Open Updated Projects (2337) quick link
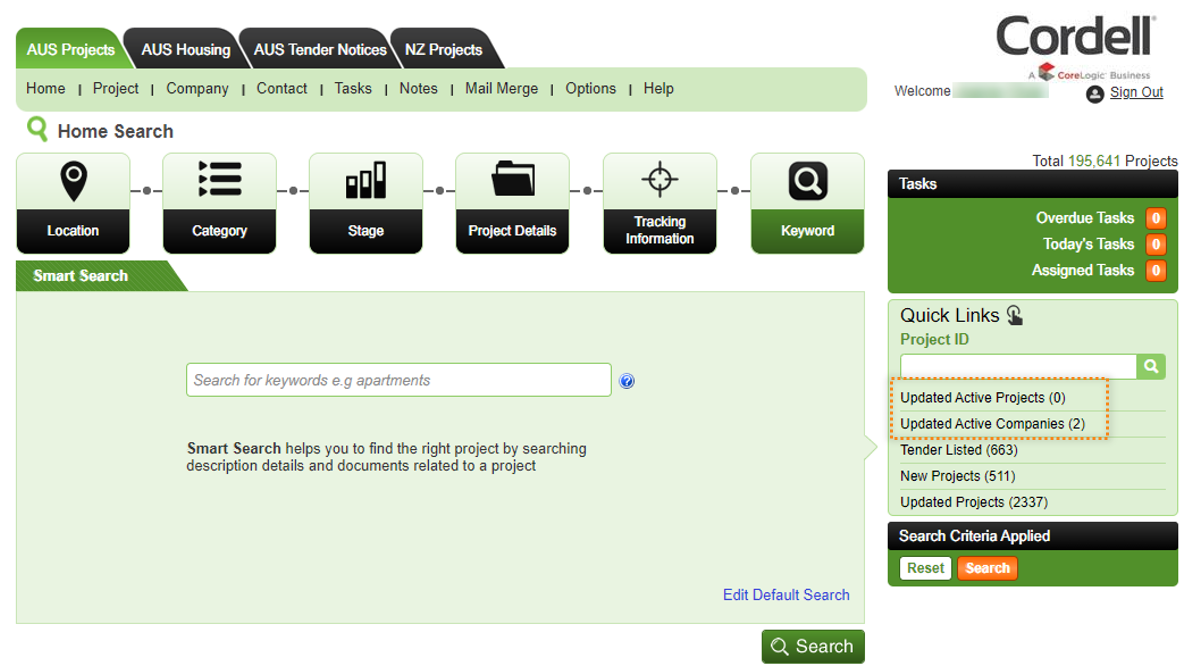 point(974,502)
